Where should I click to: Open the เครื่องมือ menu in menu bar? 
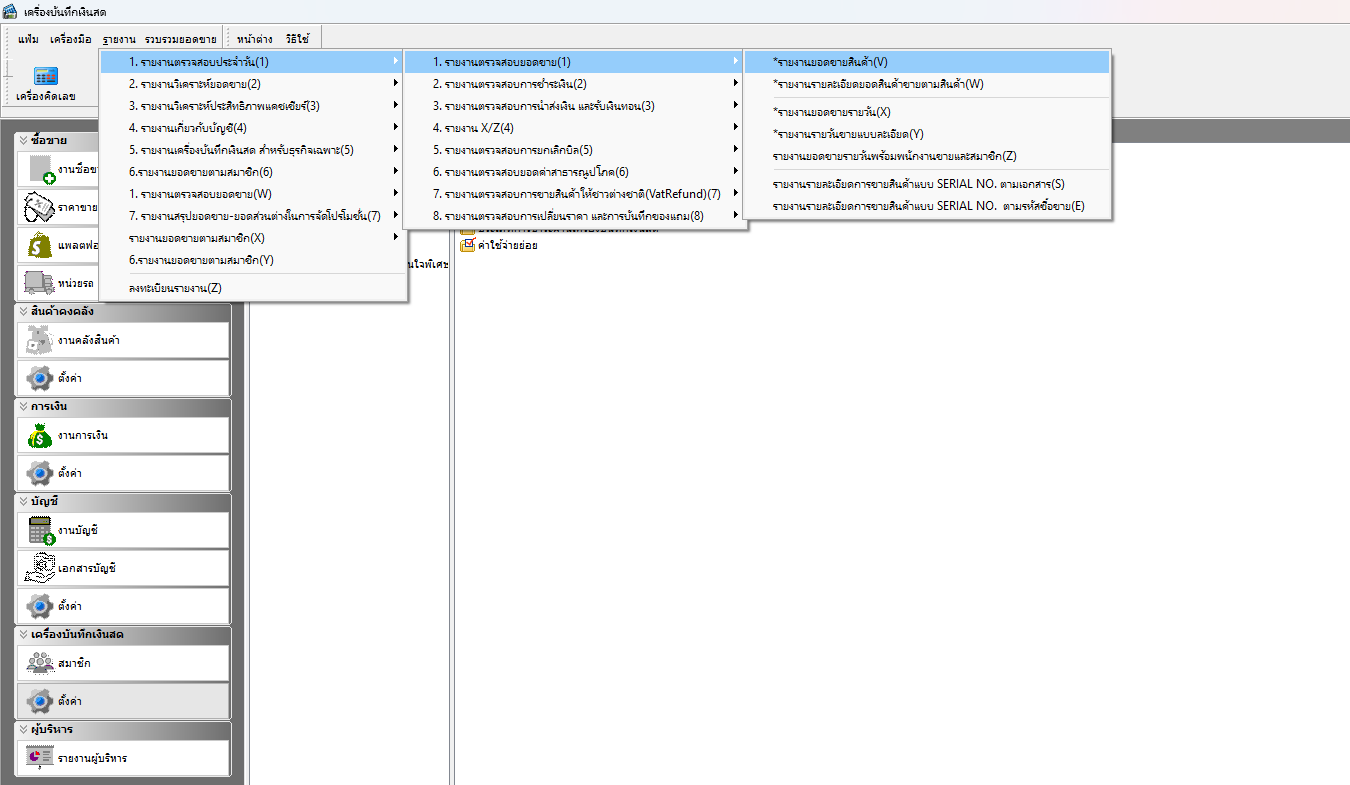coord(70,39)
